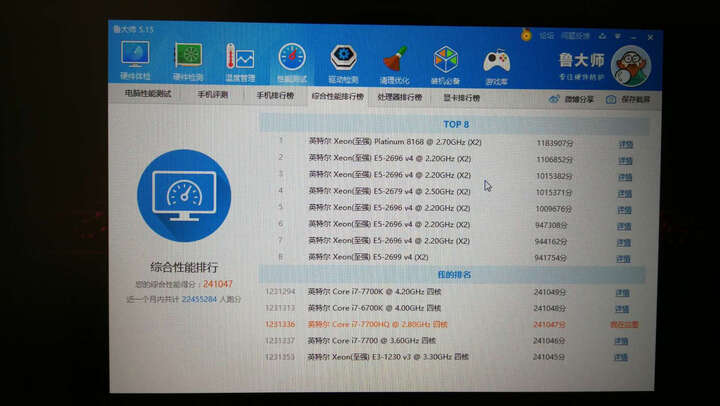Click the rank number 1231353
Screen dimensions: 720x406
[x=279, y=357]
